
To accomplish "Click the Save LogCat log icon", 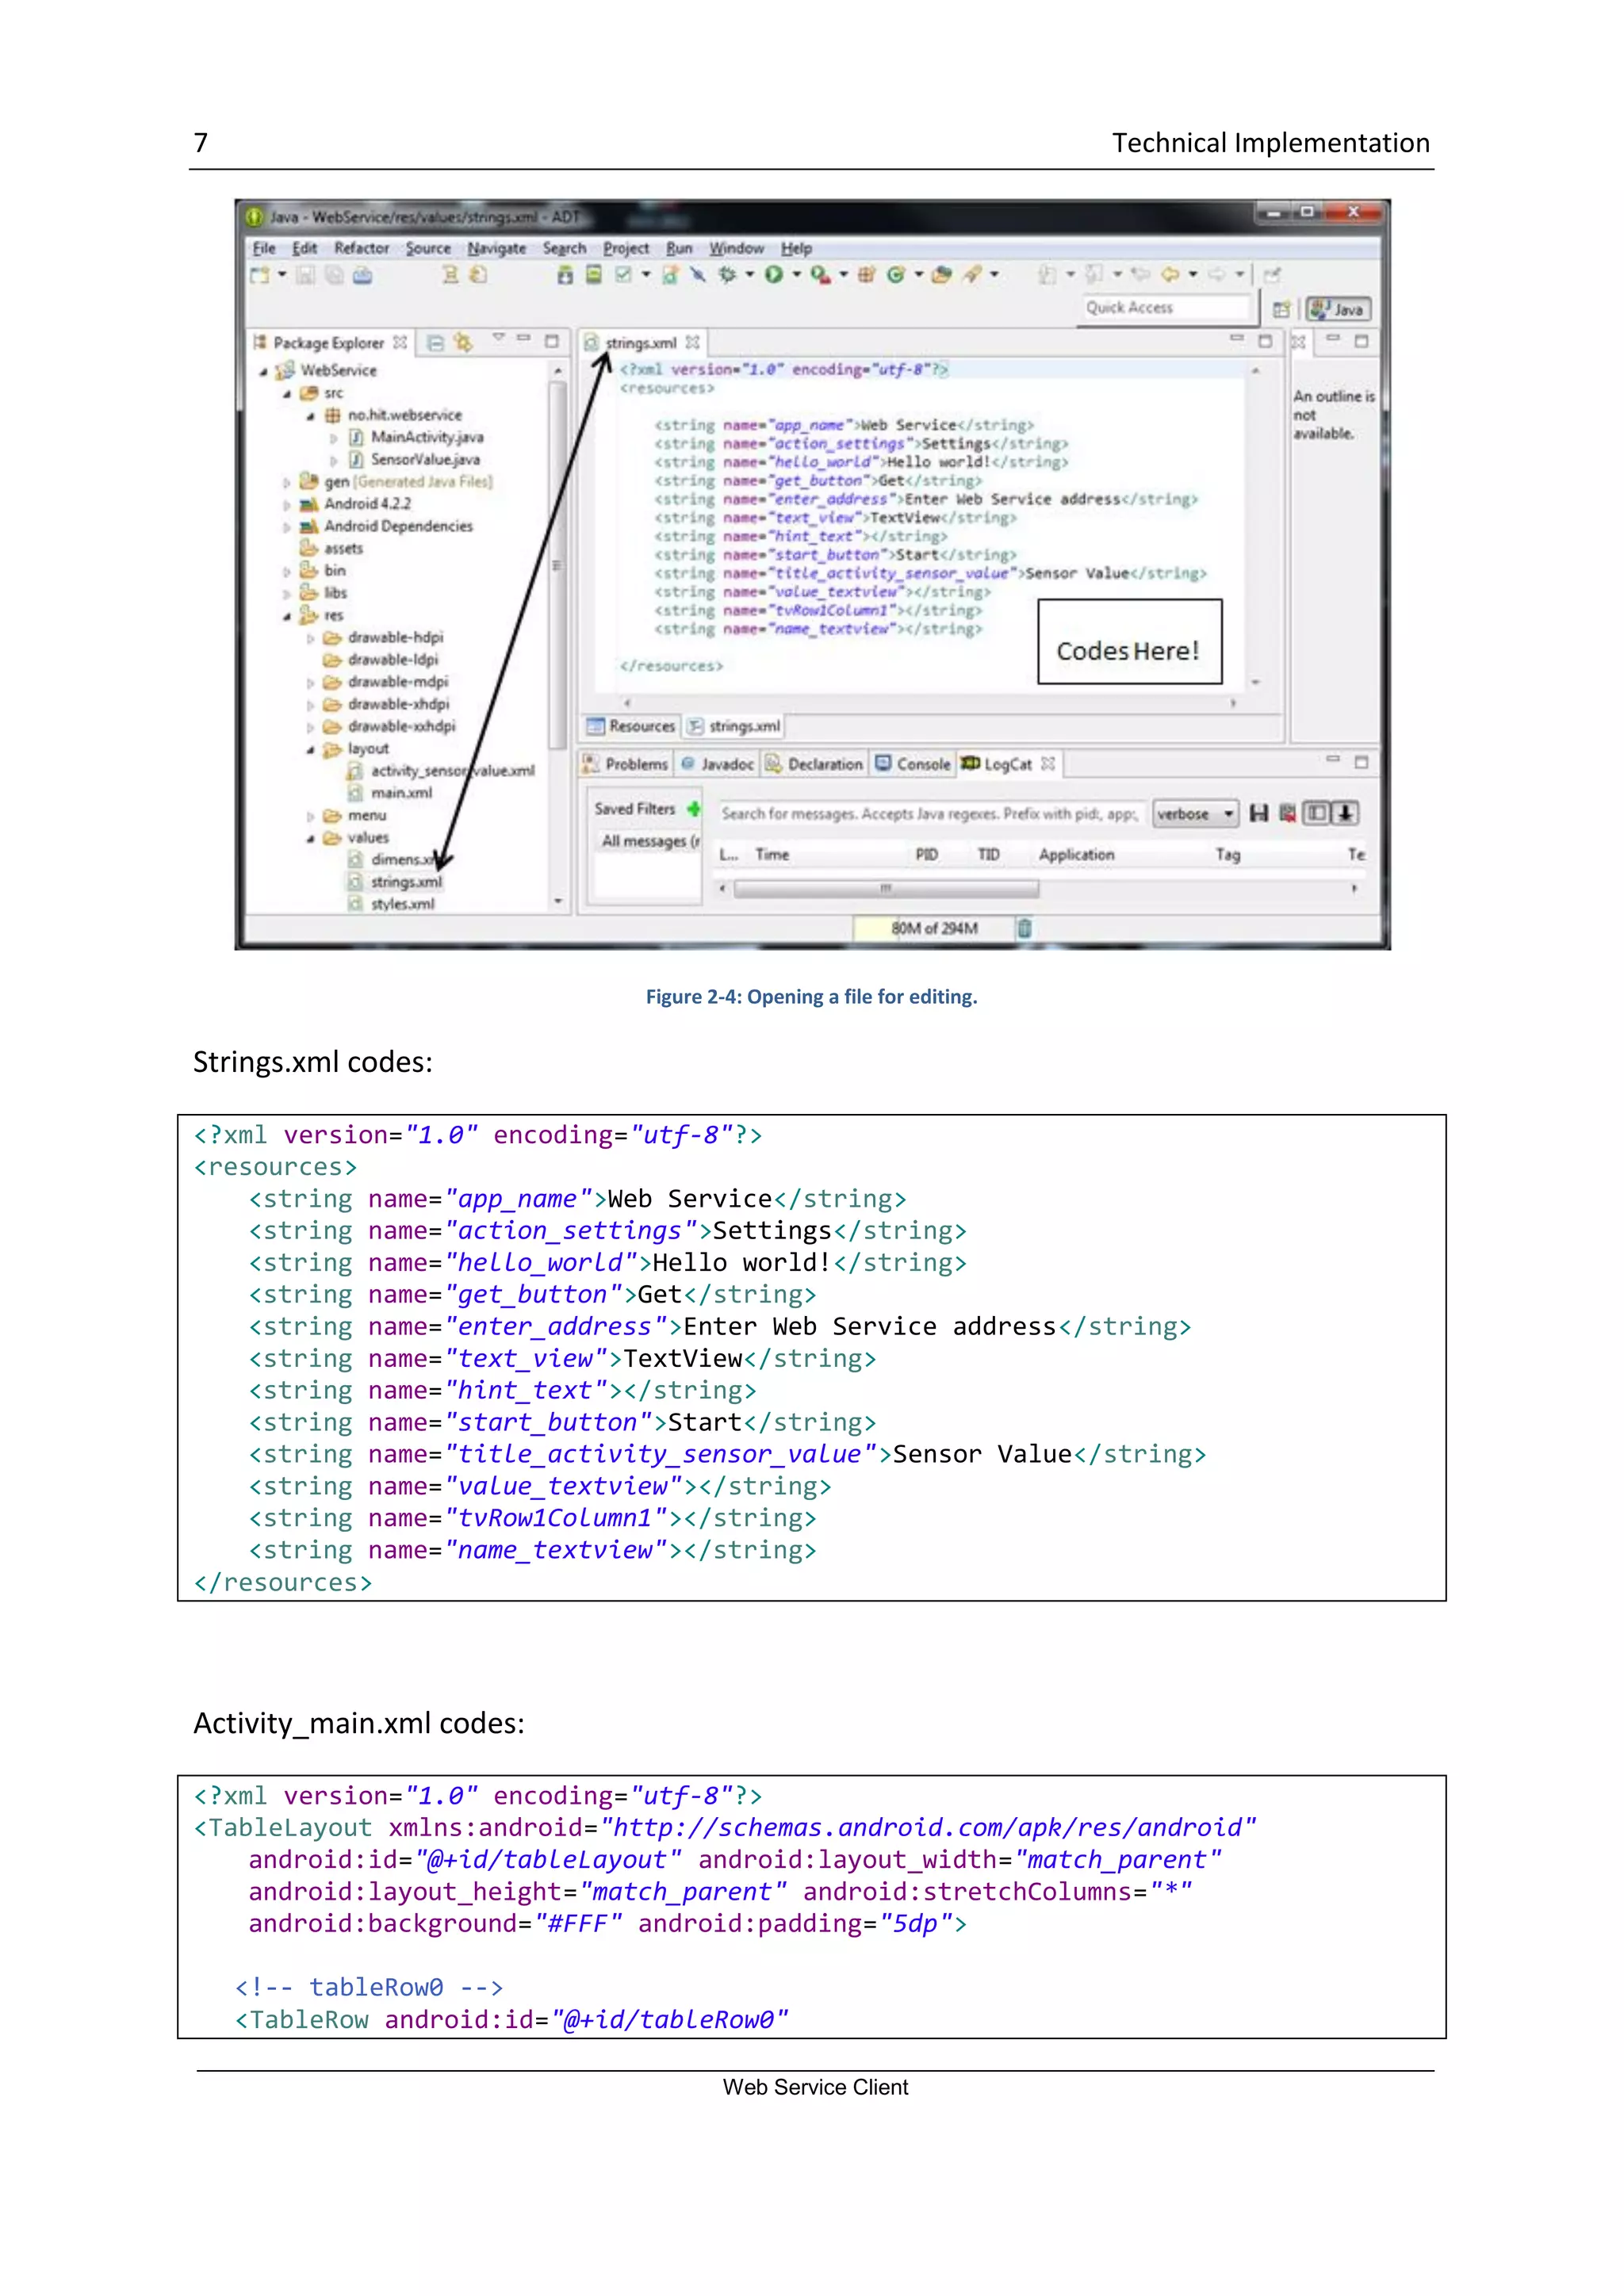I will tap(1259, 814).
